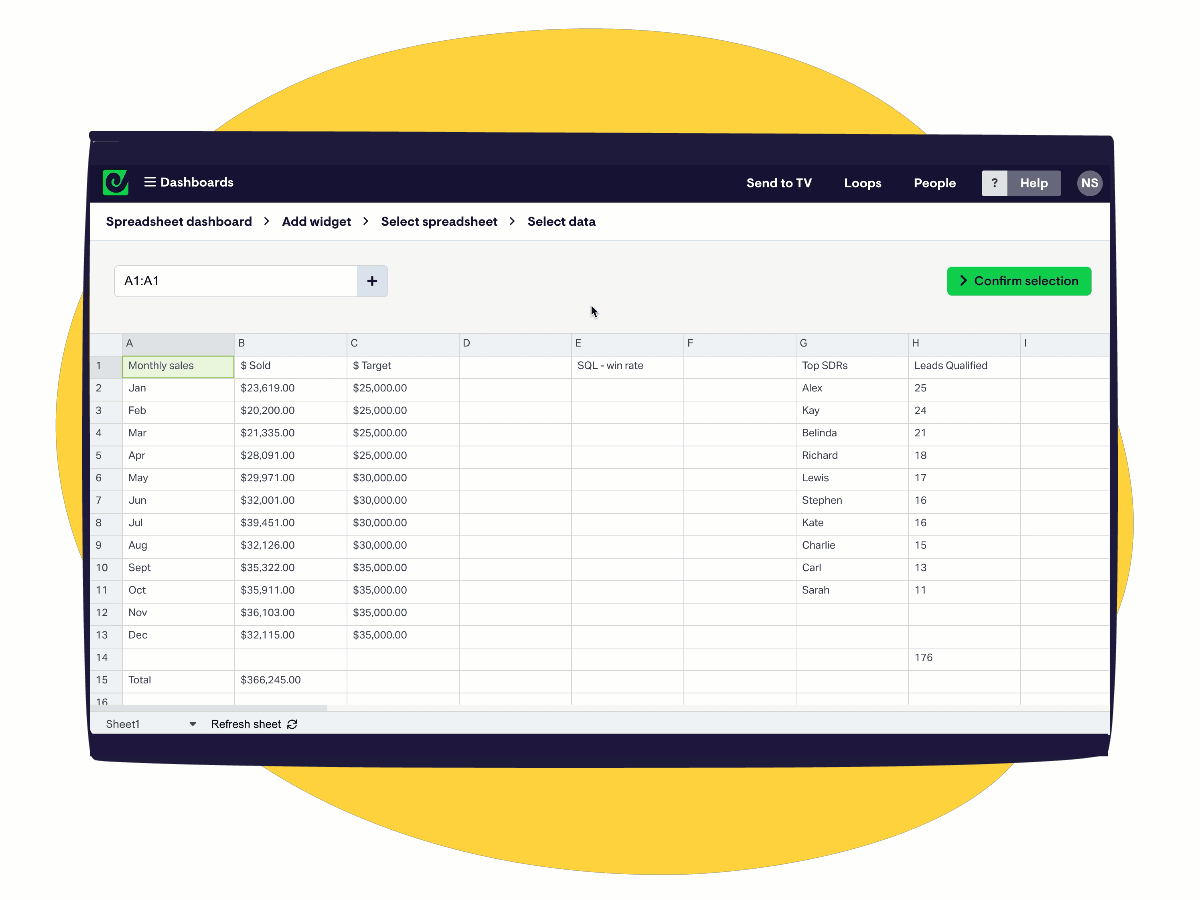
Task: Click the plus icon beside range field
Action: (372, 281)
